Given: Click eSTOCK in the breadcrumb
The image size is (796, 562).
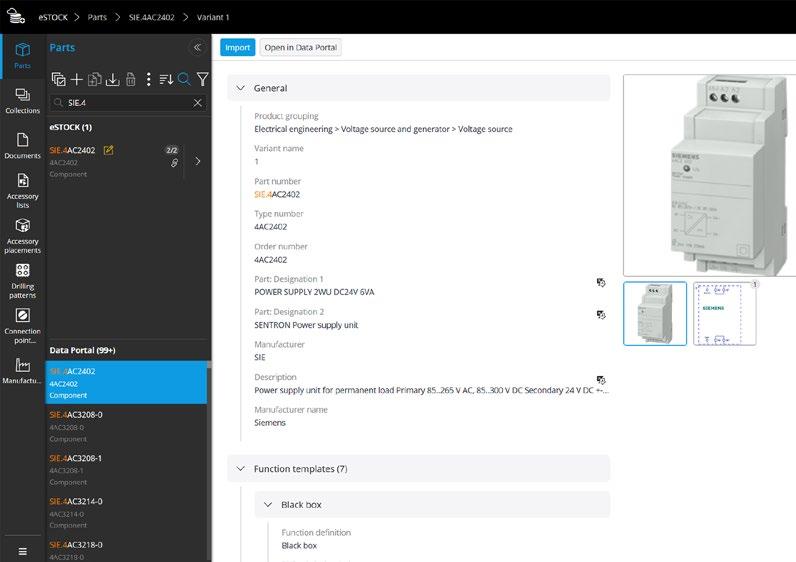Looking at the screenshot, I should 53,17.
